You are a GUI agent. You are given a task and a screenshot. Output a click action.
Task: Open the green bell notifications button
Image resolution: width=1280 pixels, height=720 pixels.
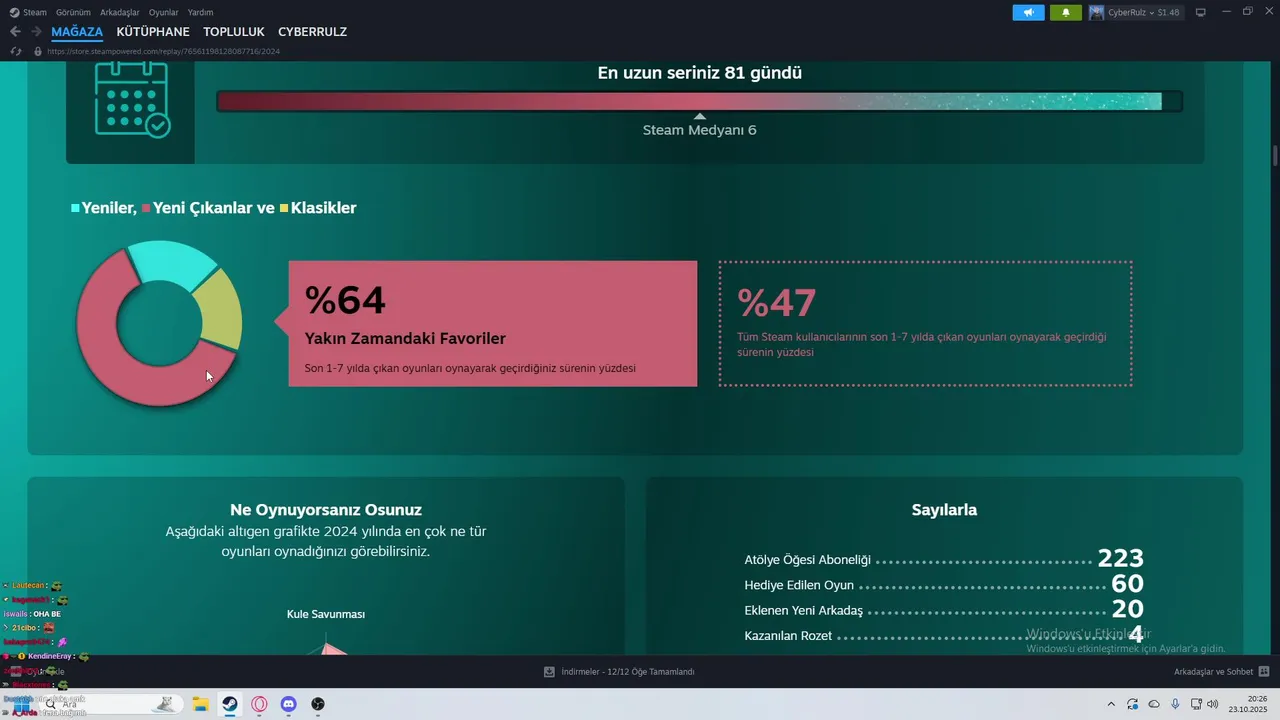[1066, 12]
